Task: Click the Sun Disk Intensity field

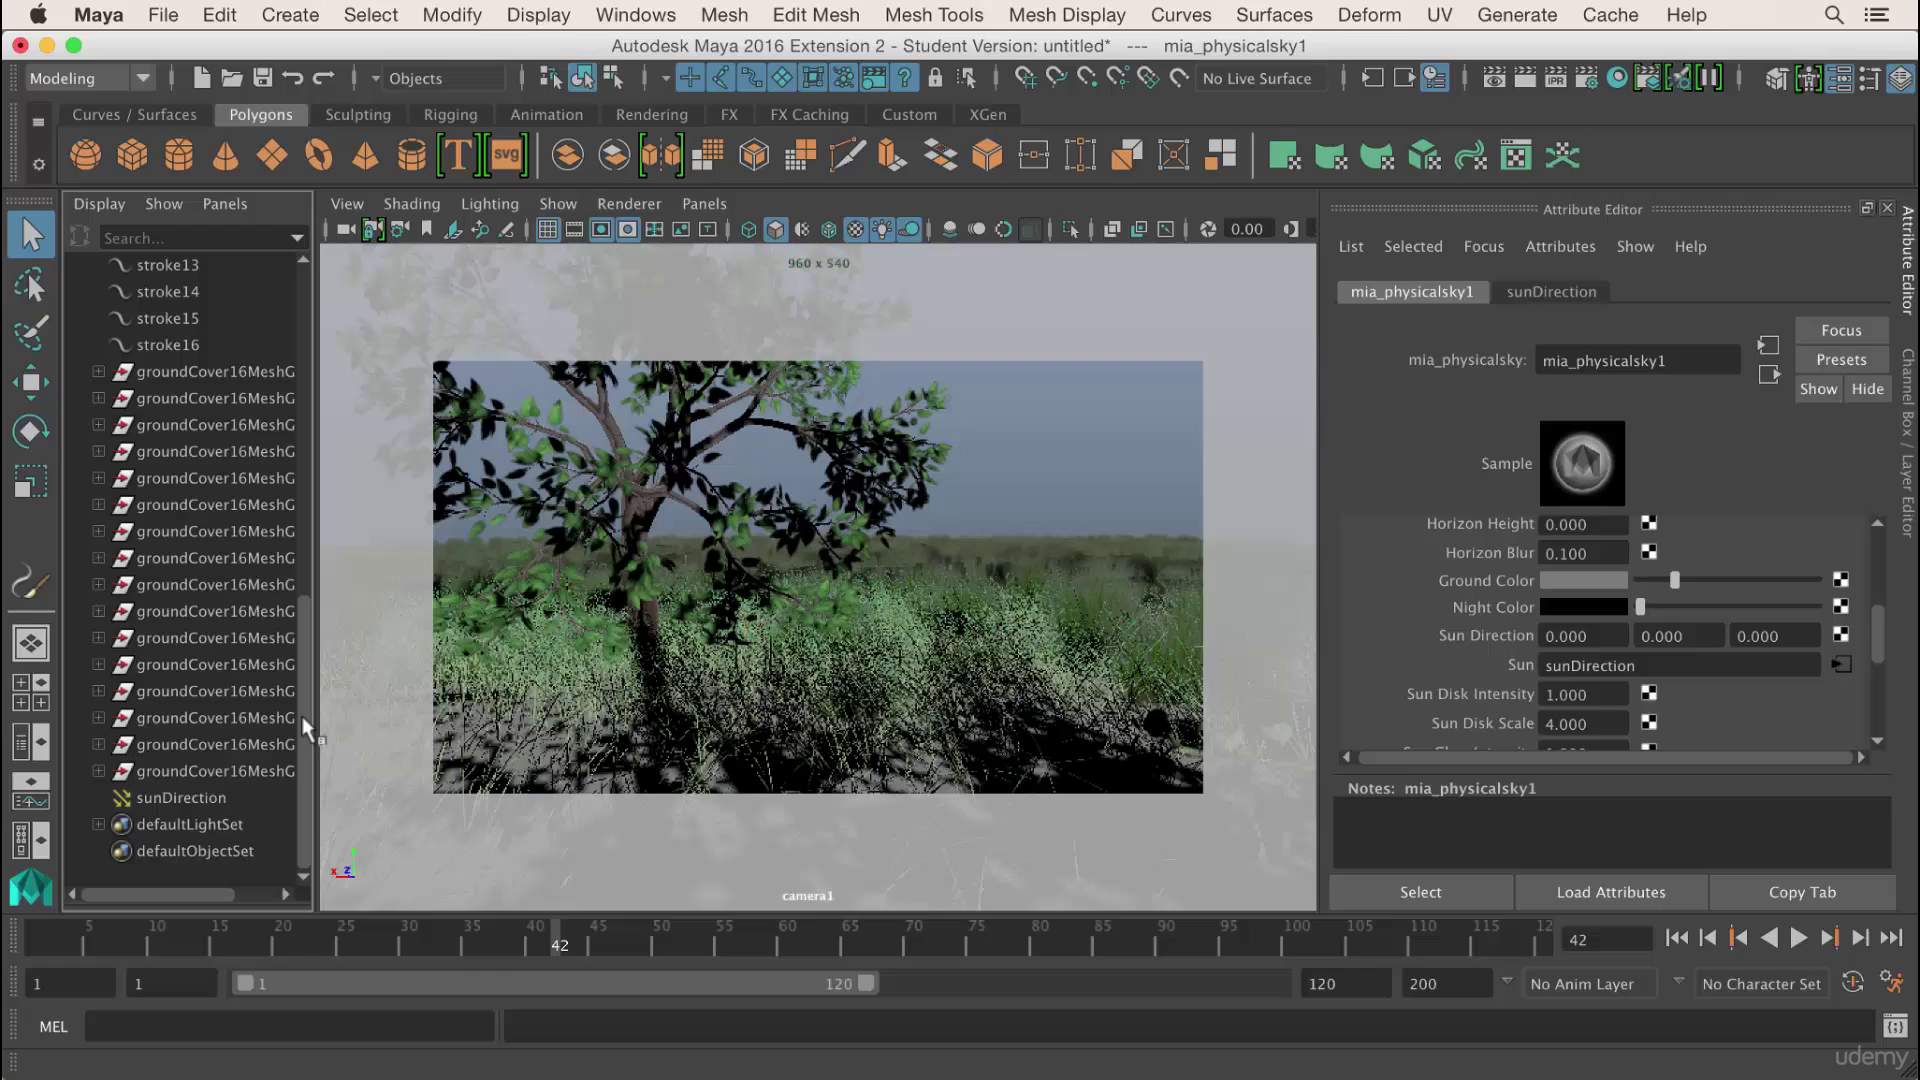Action: 1583,694
